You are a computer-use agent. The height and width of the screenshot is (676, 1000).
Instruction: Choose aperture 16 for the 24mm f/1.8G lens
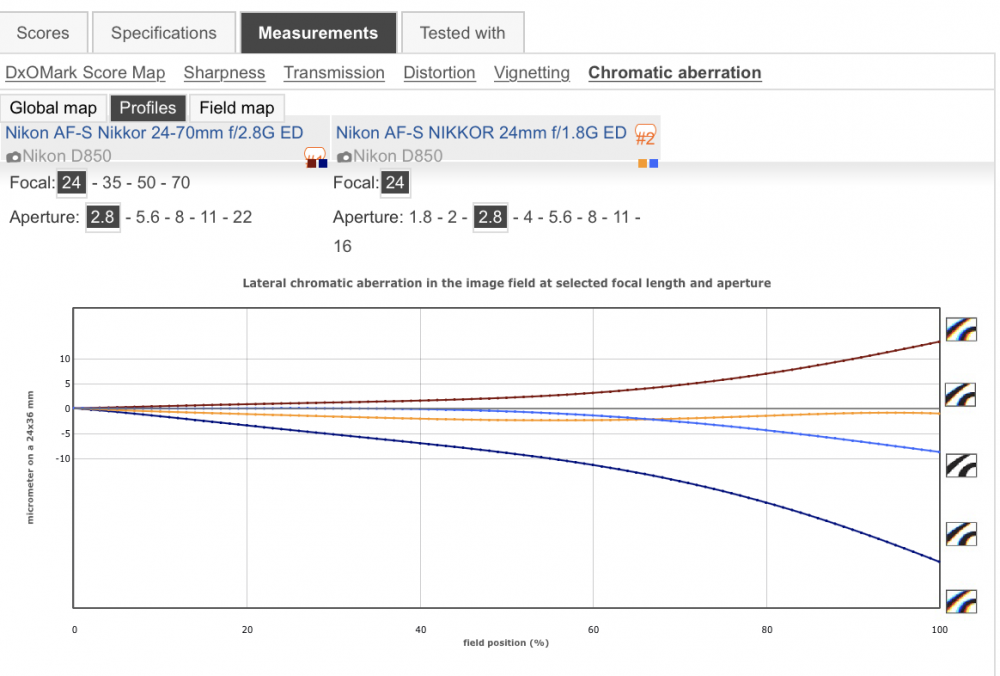[x=342, y=247]
